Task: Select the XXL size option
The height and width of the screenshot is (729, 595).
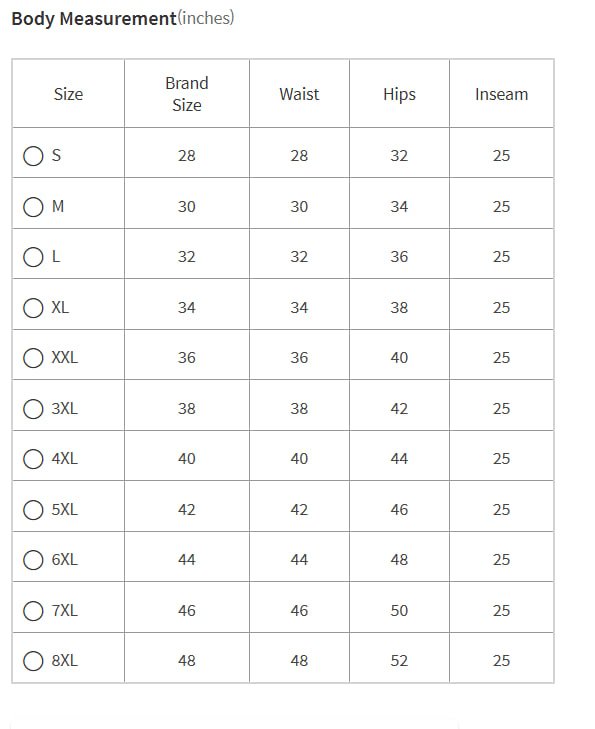Action: [x=33, y=358]
